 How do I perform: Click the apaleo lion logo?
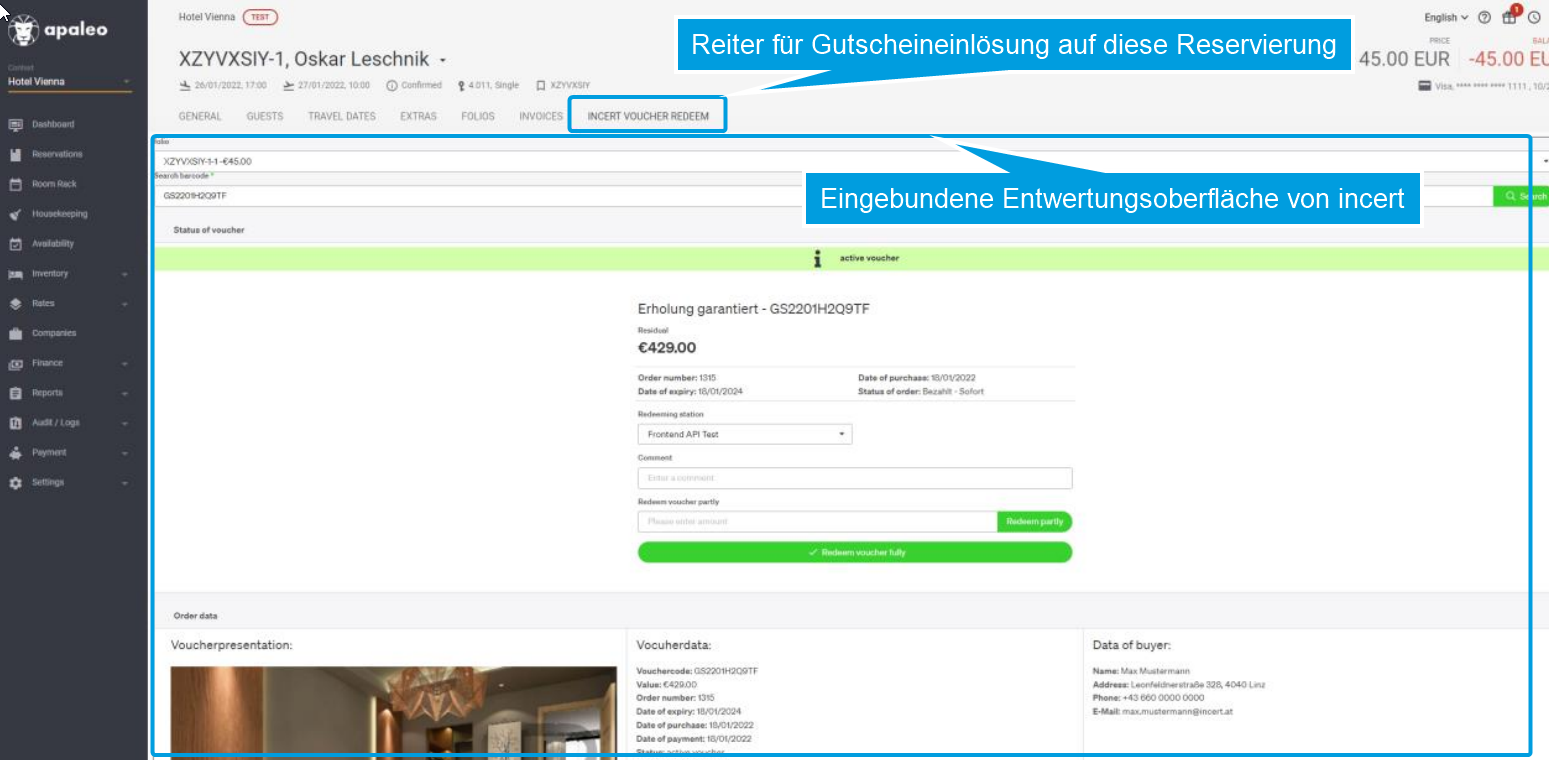[x=25, y=31]
